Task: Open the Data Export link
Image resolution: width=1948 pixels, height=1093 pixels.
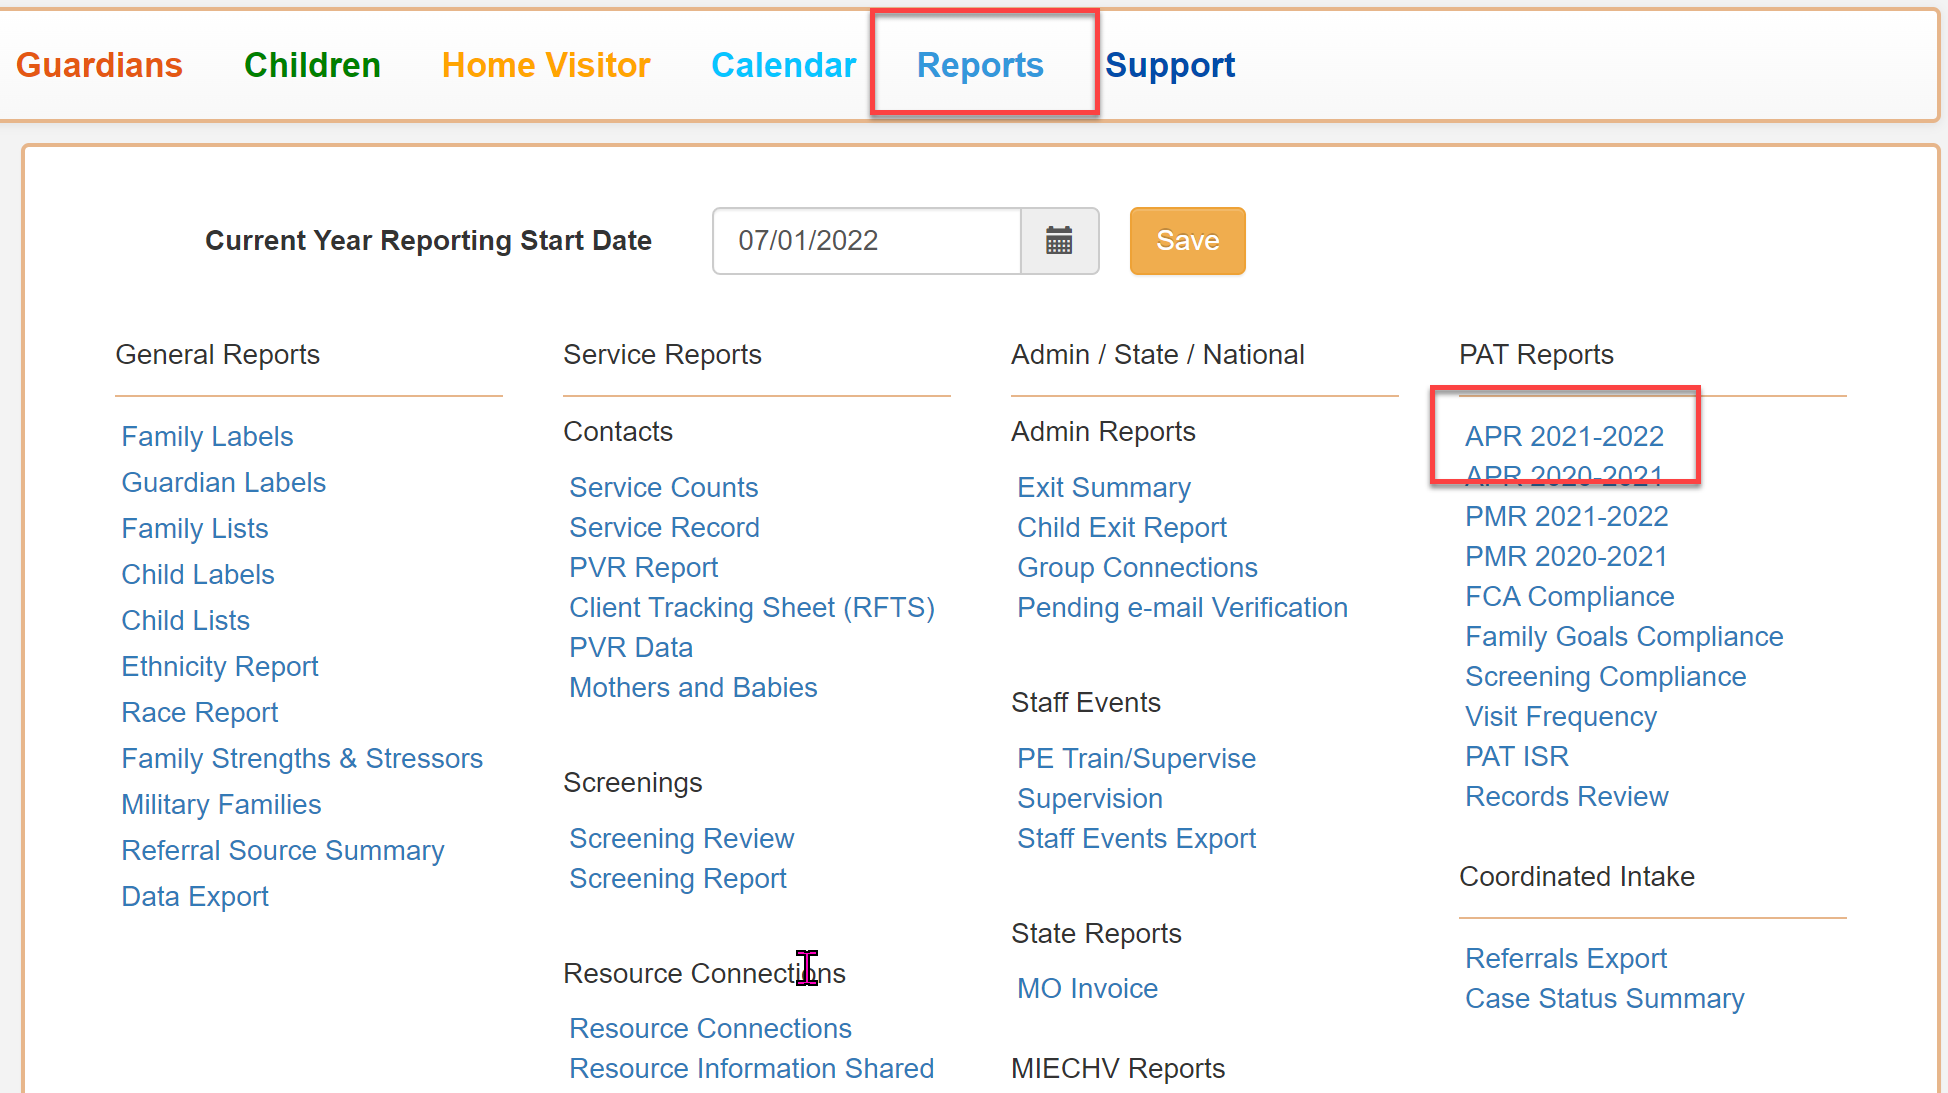Action: [195, 897]
